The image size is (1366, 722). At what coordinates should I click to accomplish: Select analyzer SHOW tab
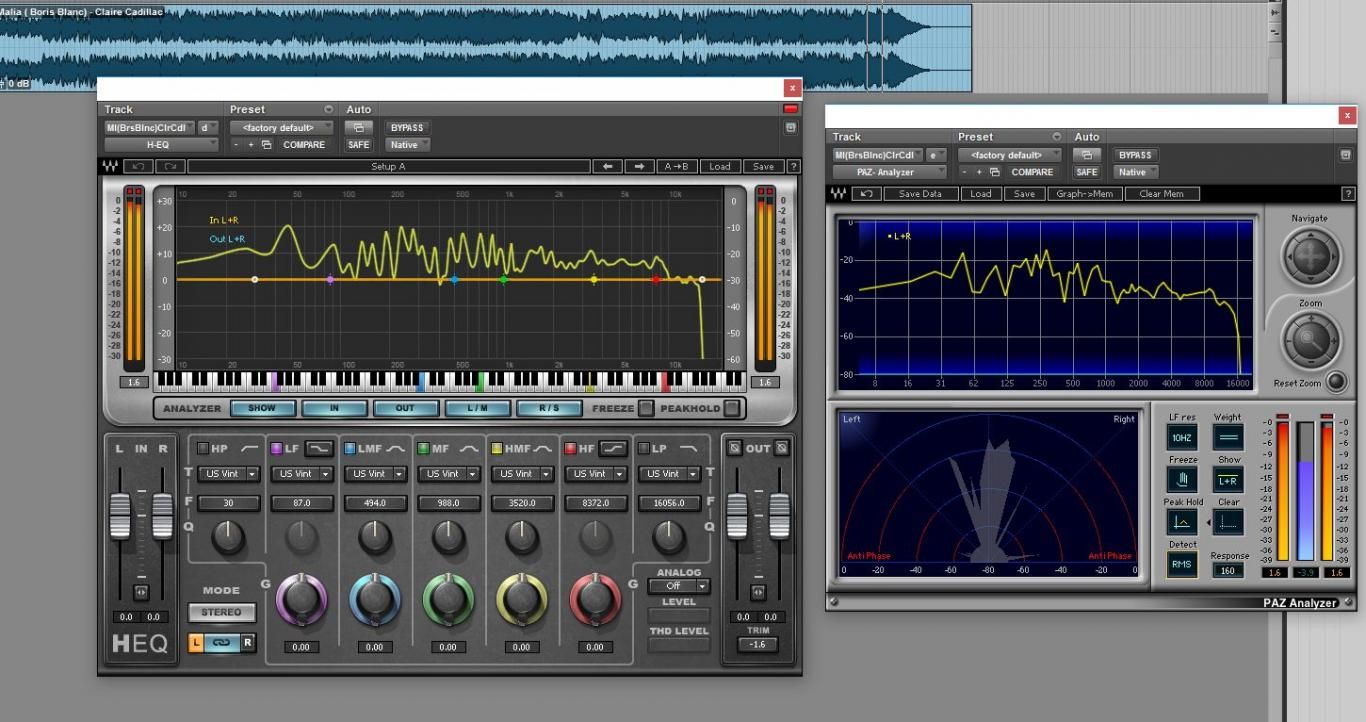click(x=262, y=408)
